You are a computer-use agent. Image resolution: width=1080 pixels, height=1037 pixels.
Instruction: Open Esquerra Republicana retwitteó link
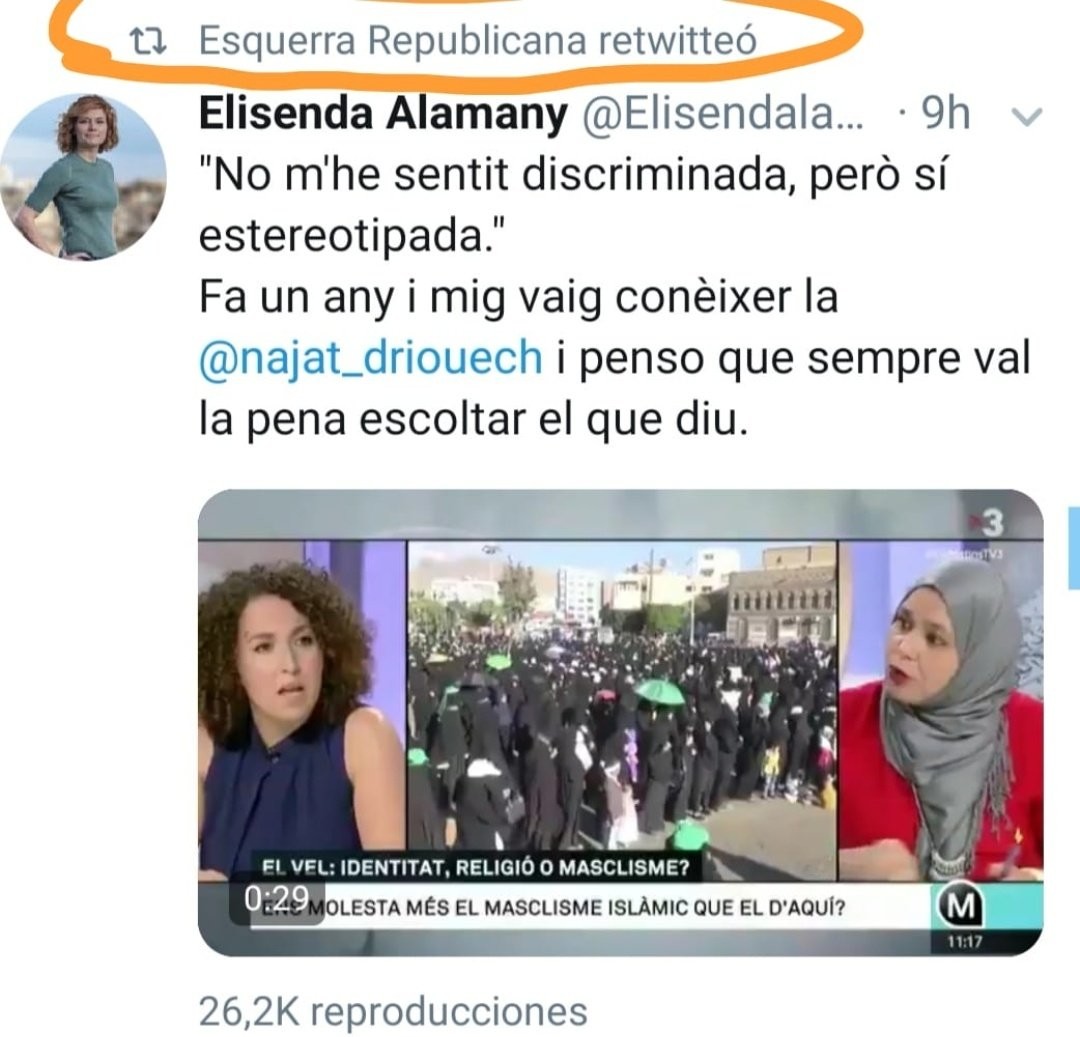477,40
